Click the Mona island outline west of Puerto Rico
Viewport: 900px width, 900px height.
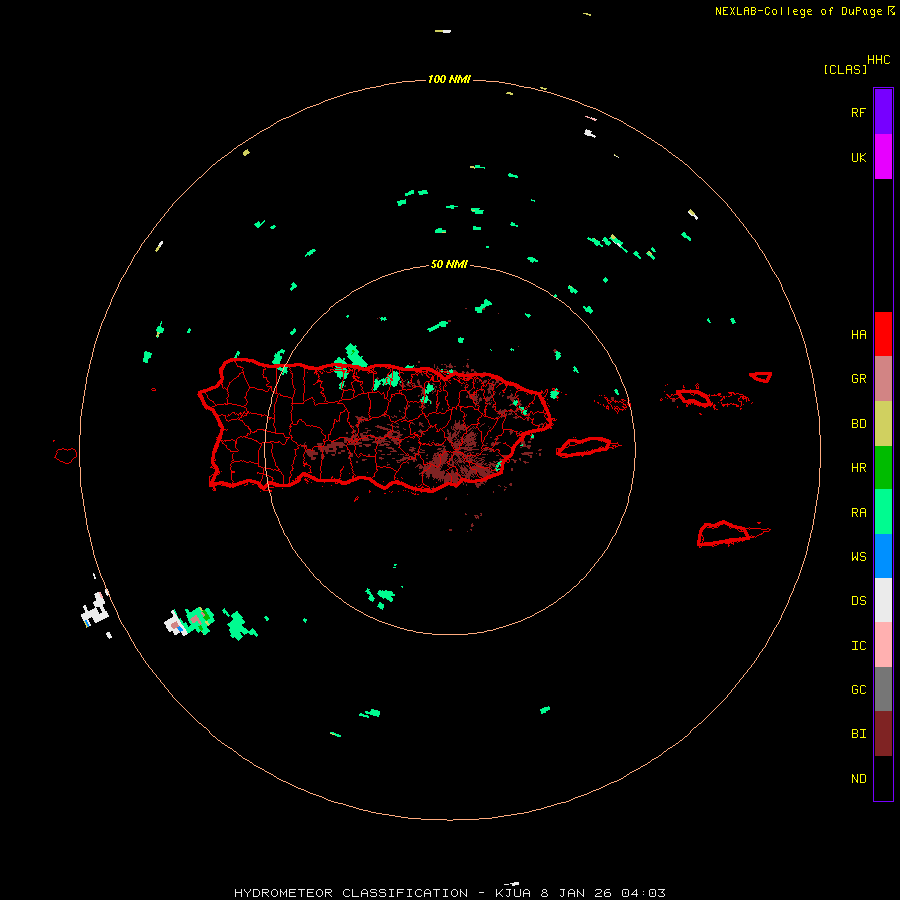[x=66, y=456]
